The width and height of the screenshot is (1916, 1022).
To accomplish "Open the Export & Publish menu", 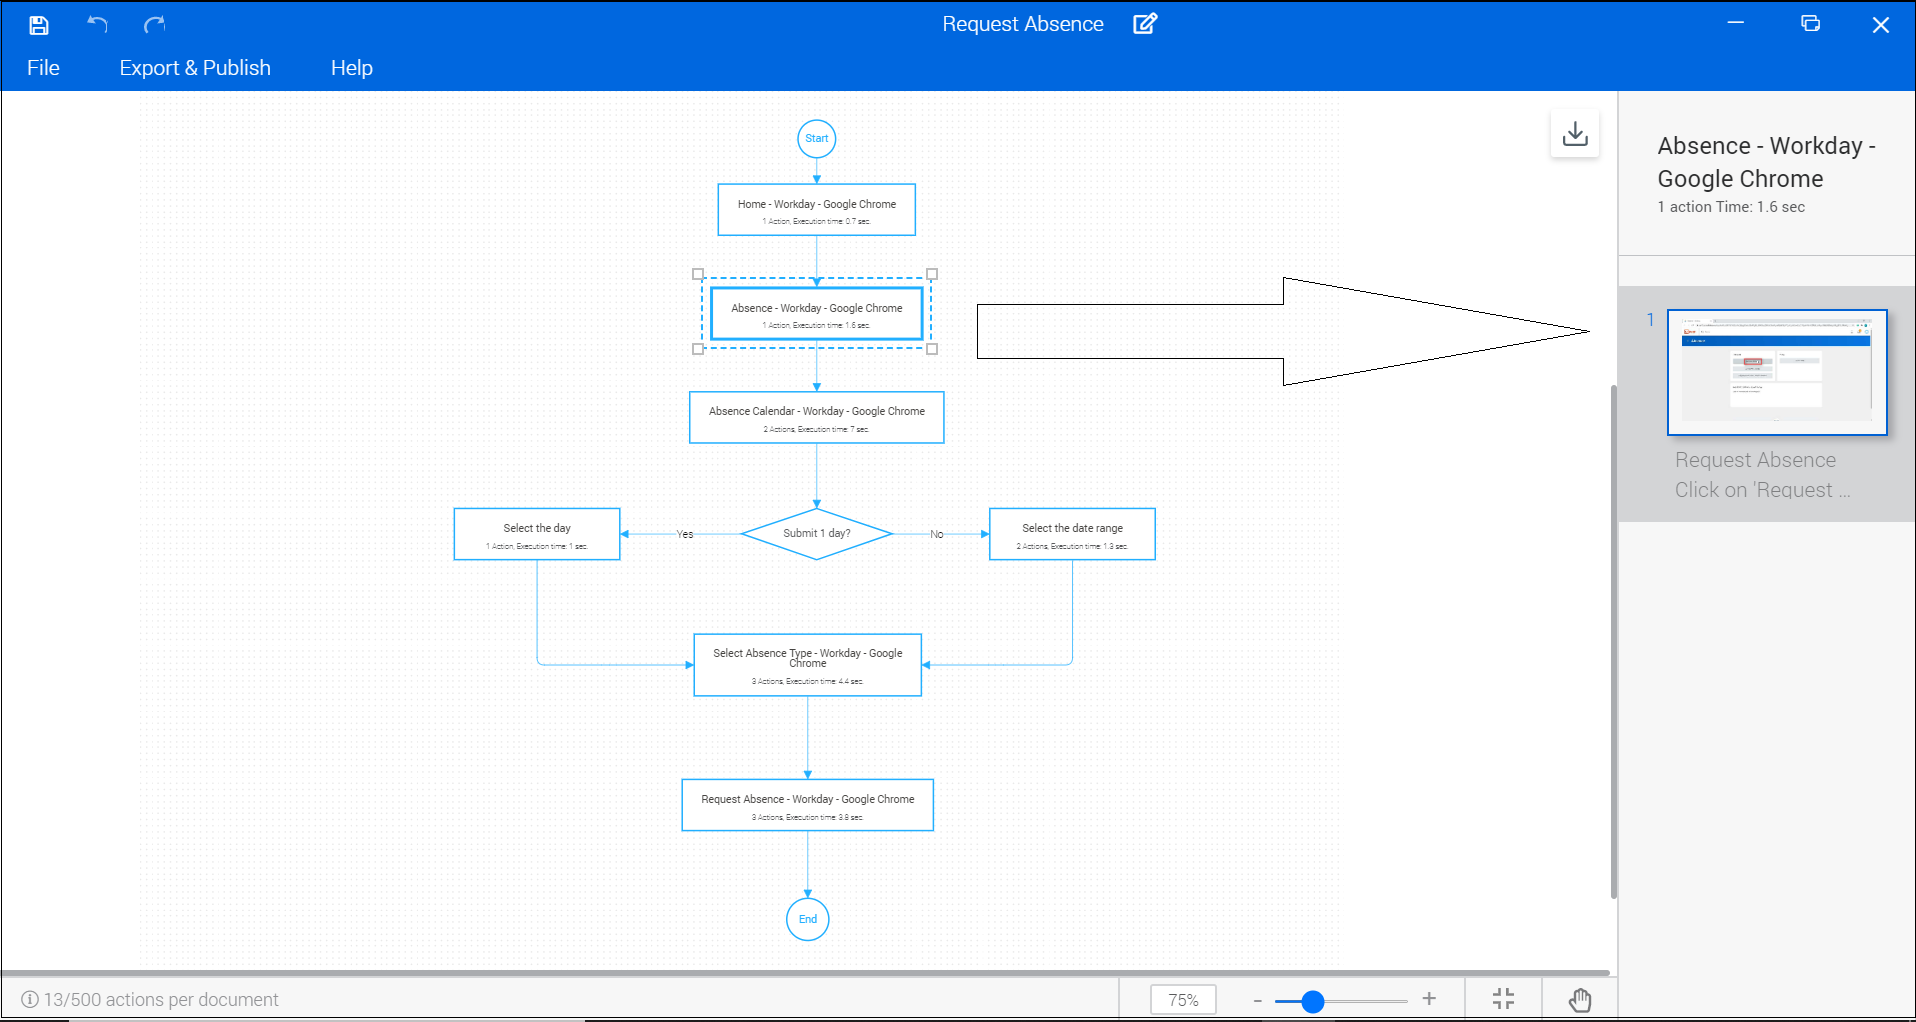I will (194, 67).
